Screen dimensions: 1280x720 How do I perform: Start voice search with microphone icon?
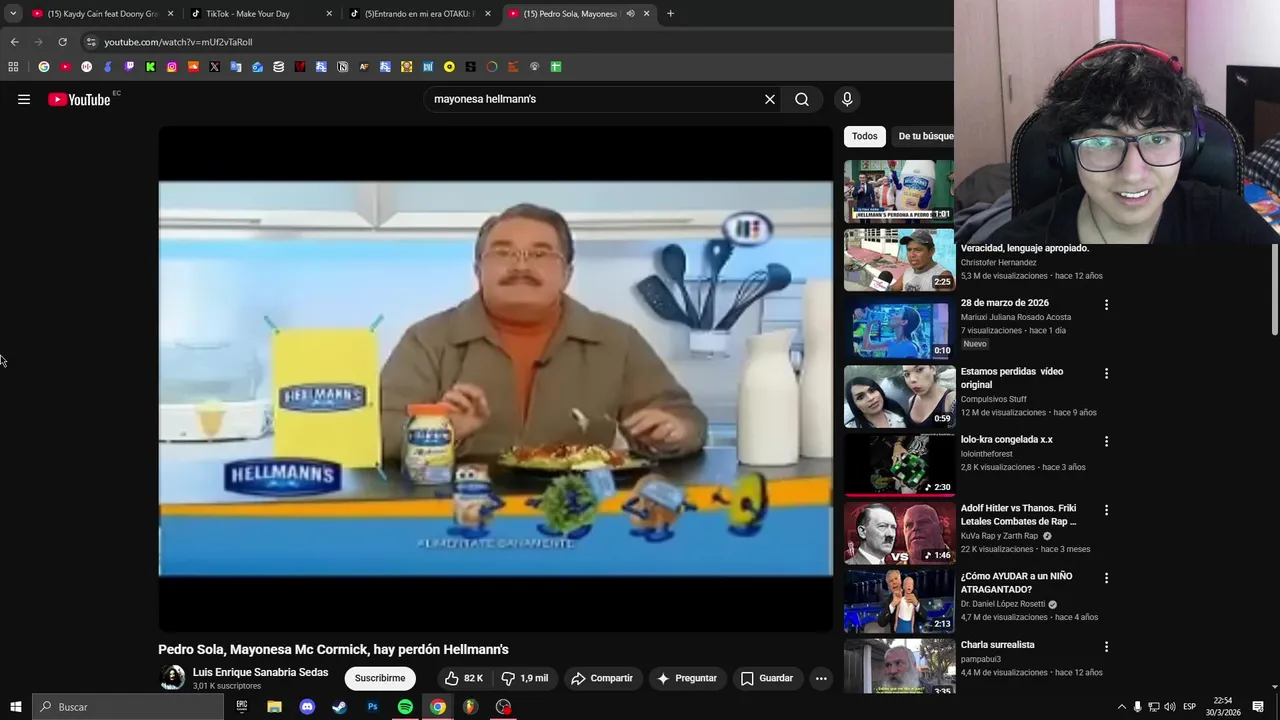847,99
